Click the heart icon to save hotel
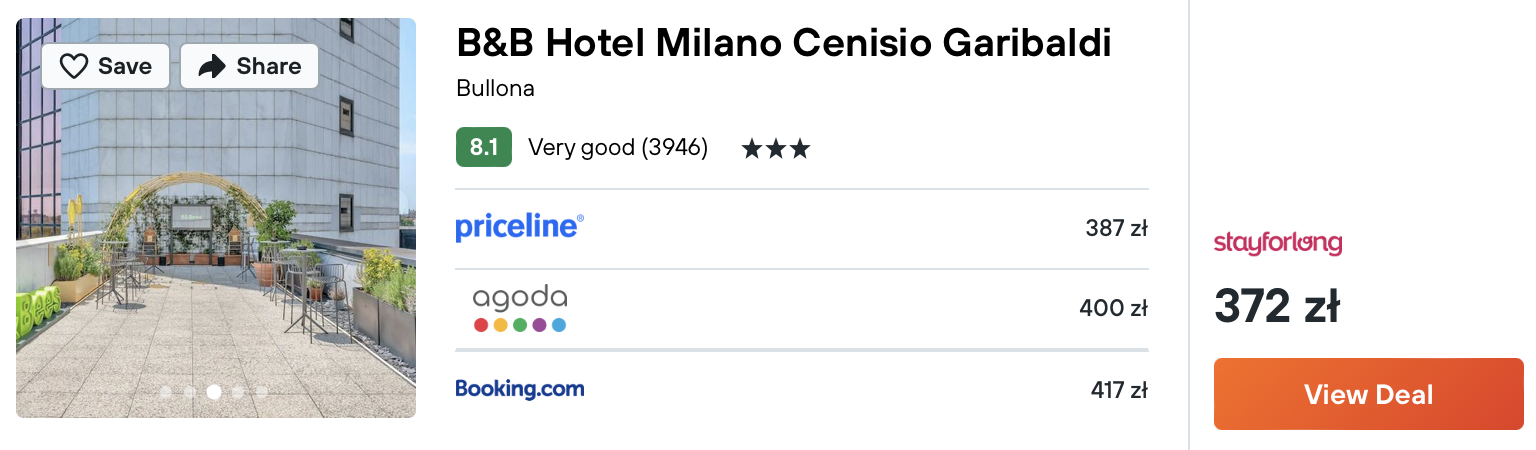The image size is (1536, 450). [74, 66]
